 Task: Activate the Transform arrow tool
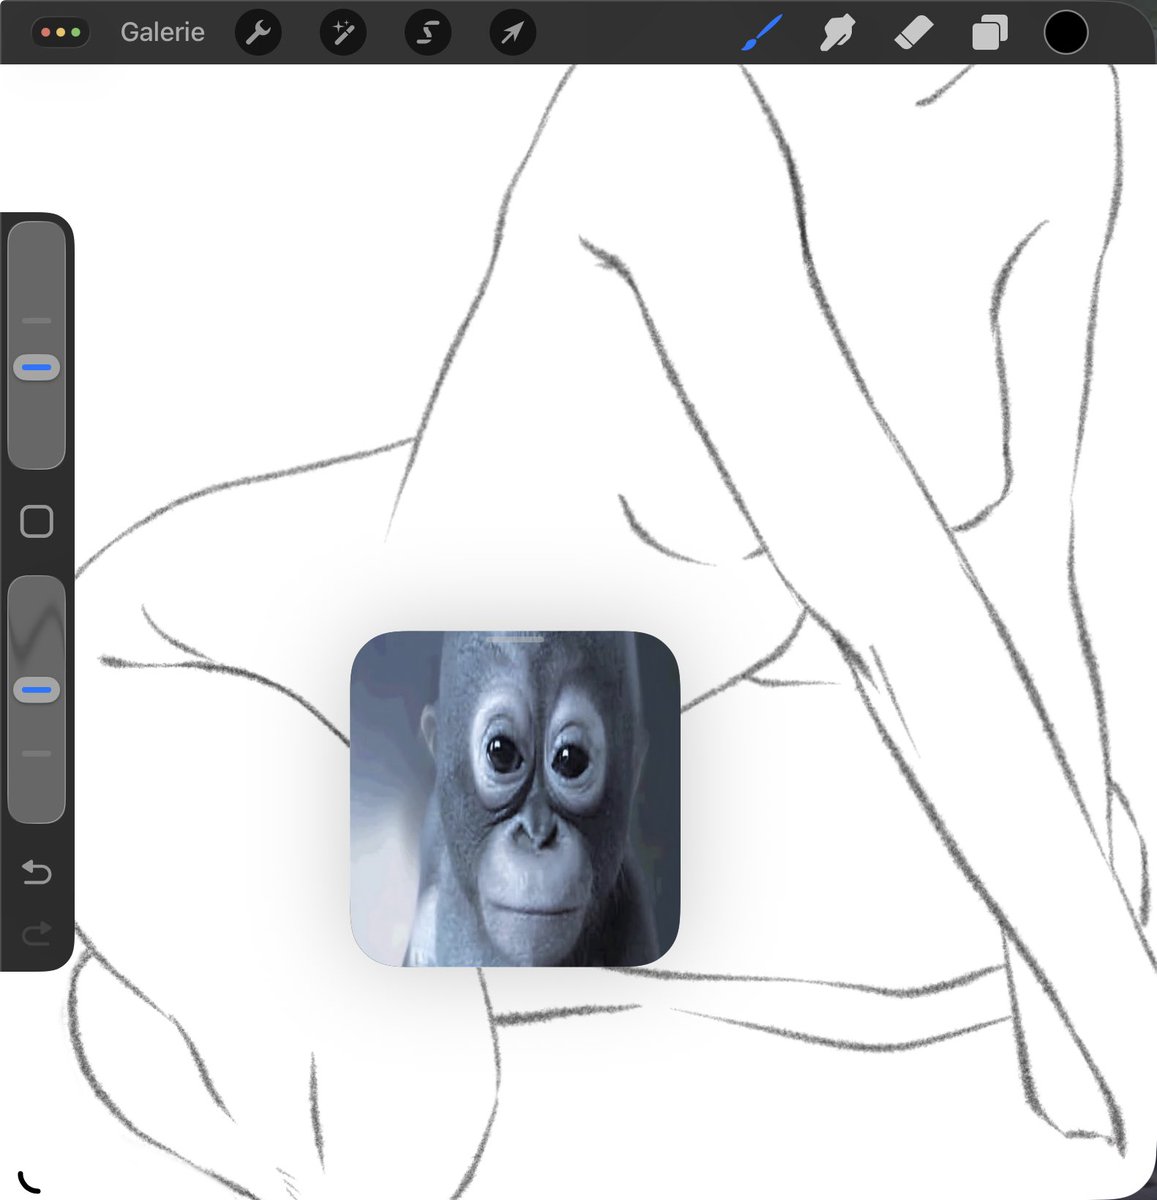coord(513,33)
